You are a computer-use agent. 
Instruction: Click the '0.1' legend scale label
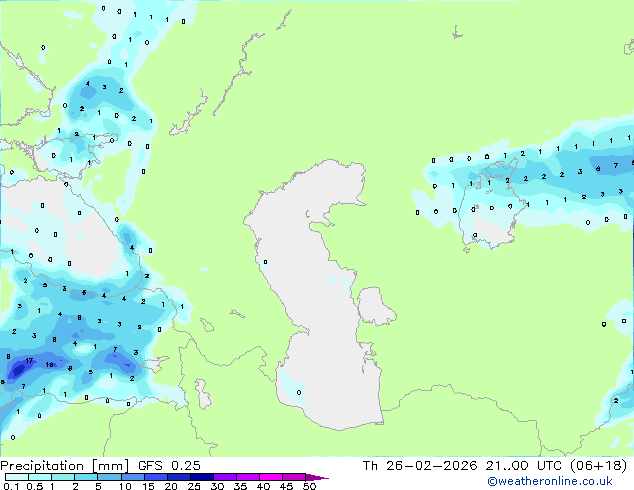pyautogui.click(x=12, y=486)
